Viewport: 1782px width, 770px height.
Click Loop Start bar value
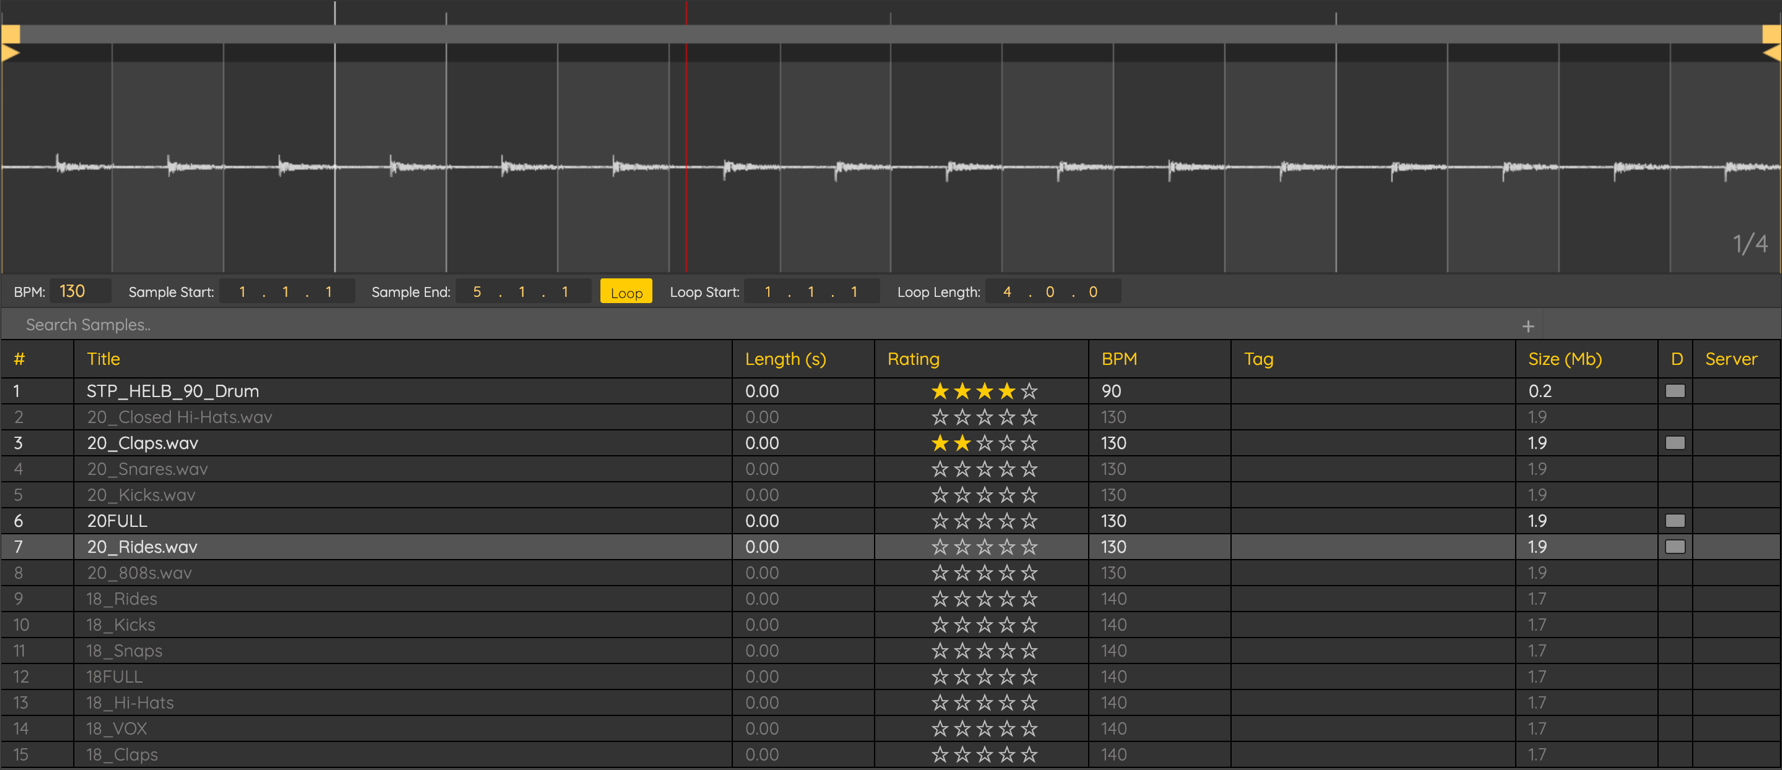tap(768, 292)
